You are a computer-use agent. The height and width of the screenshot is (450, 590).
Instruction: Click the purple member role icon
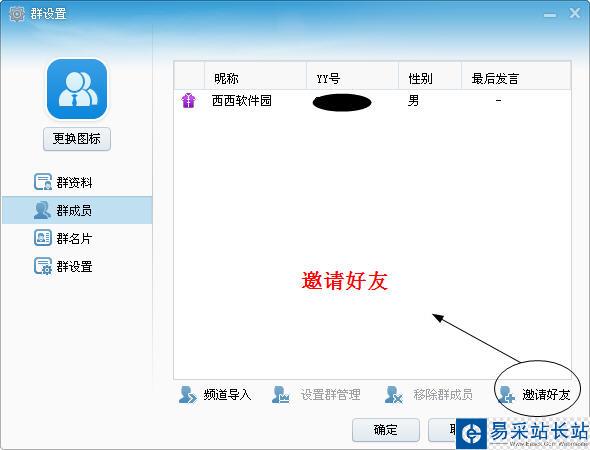point(189,100)
